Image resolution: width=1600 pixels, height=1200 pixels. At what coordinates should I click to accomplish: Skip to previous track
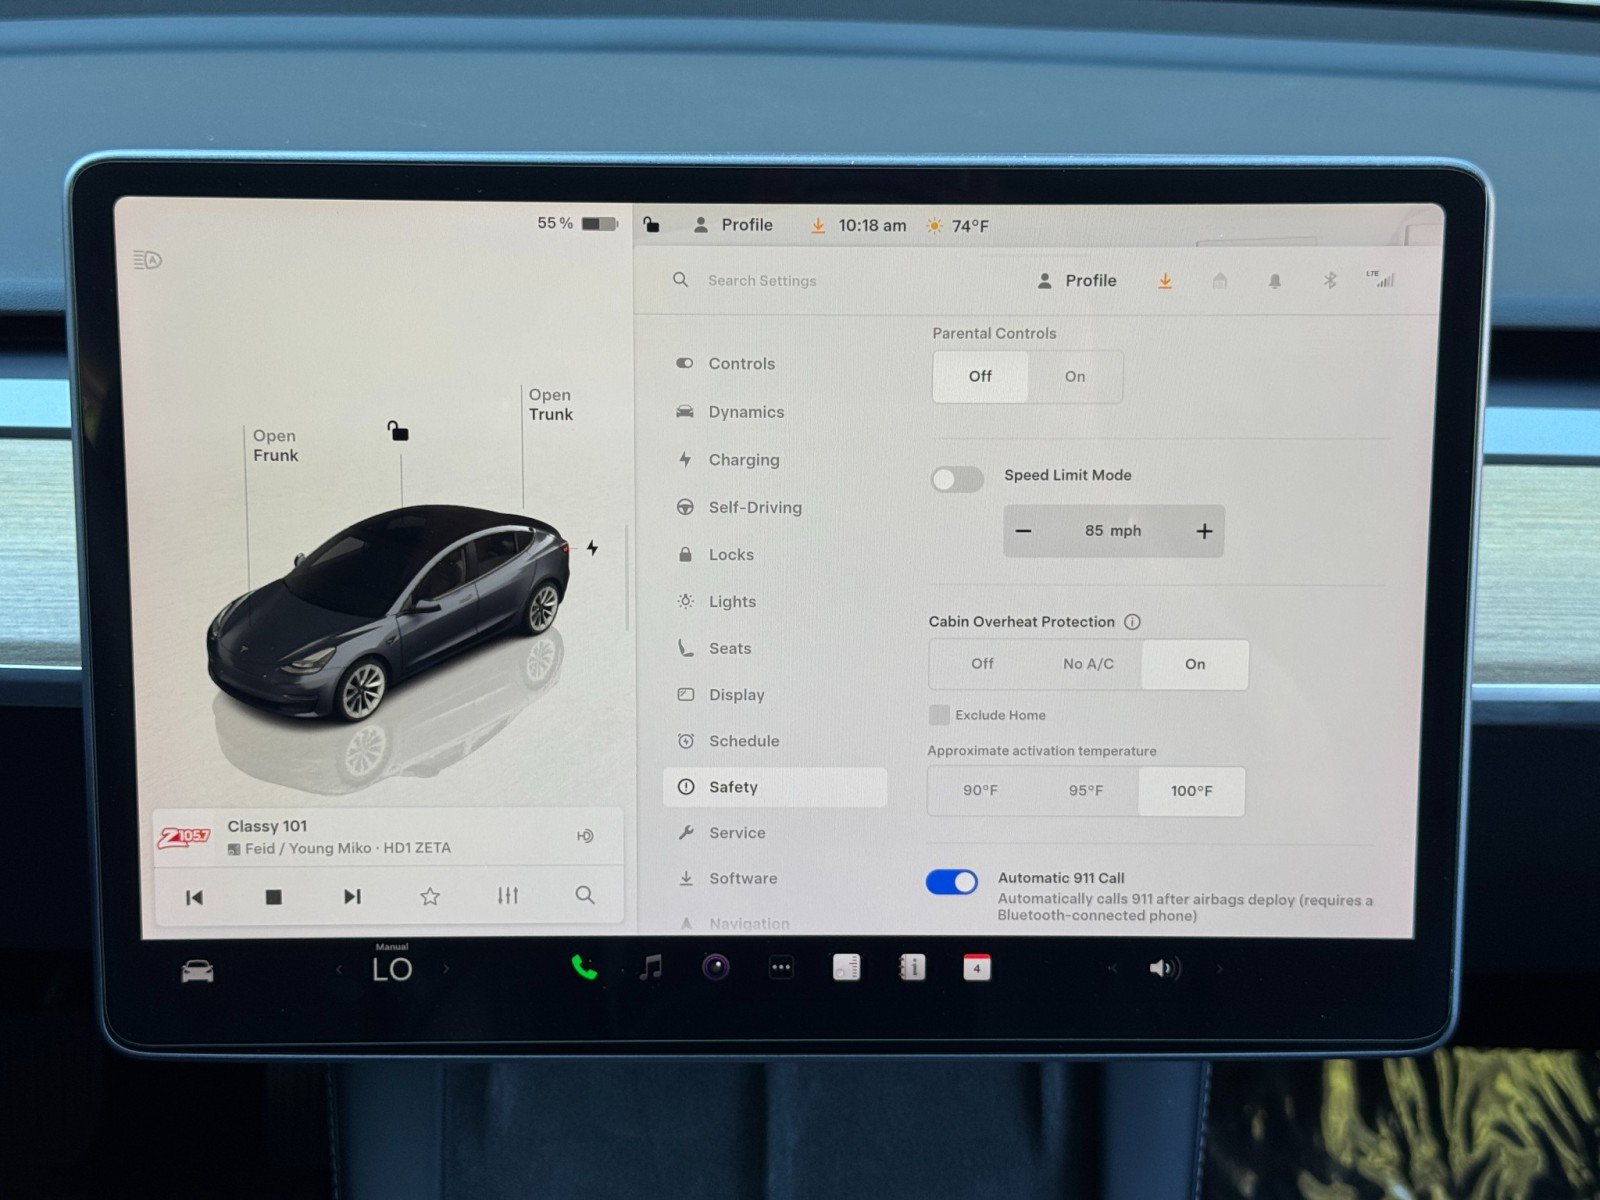pos(195,897)
